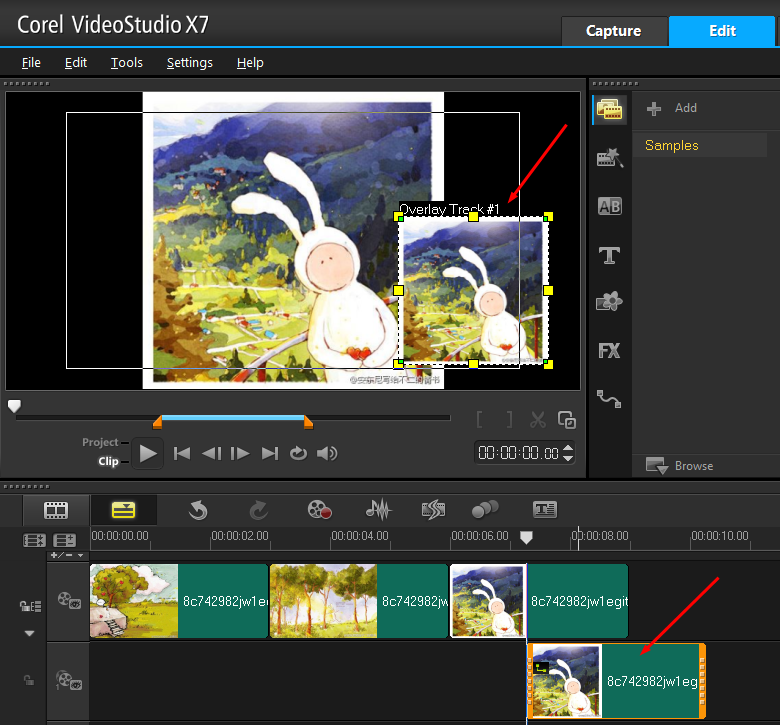Image resolution: width=780 pixels, height=725 pixels.
Task: Open the Path motion library icon
Action: pyautogui.click(x=609, y=398)
